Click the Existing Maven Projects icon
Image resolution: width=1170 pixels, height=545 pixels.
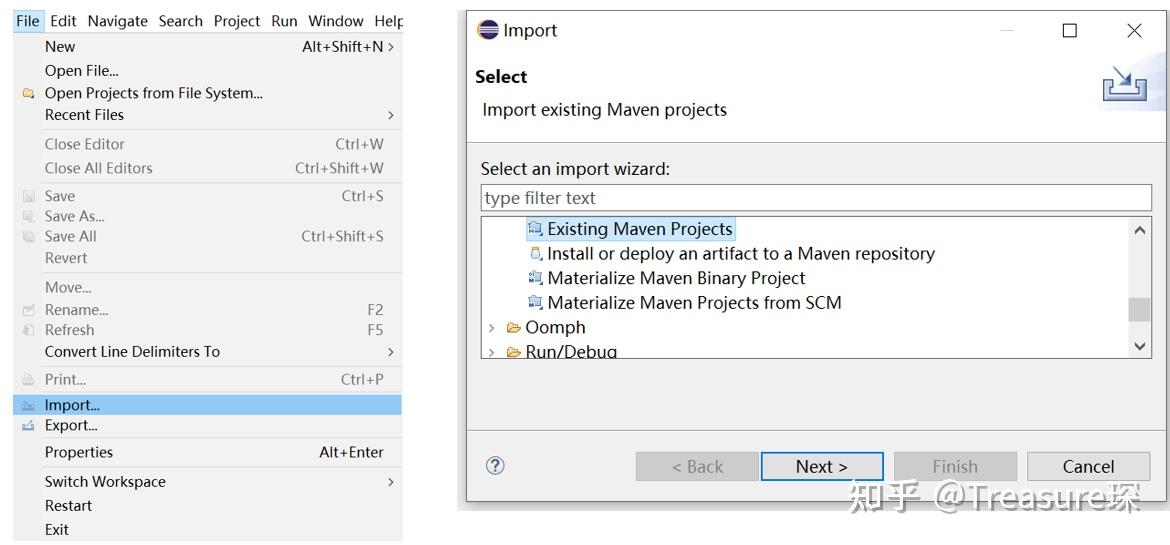(536, 229)
